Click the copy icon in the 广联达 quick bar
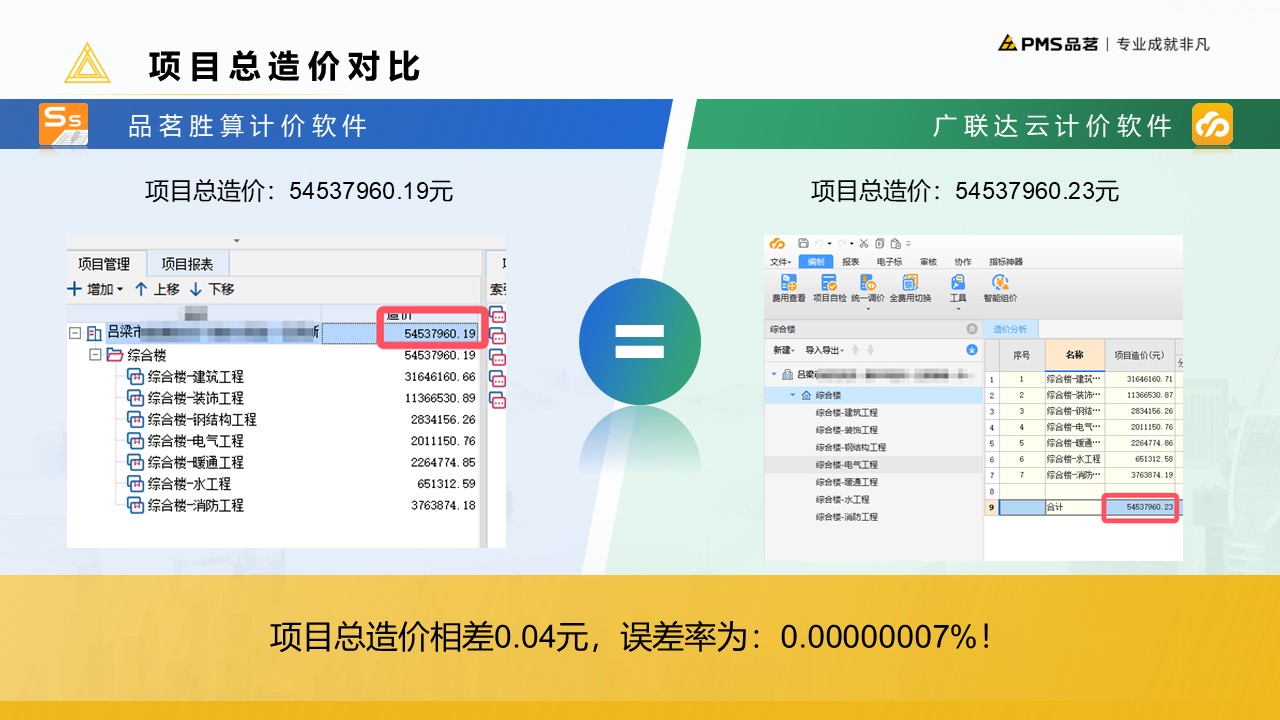The height and width of the screenshot is (720, 1280). pos(879,243)
